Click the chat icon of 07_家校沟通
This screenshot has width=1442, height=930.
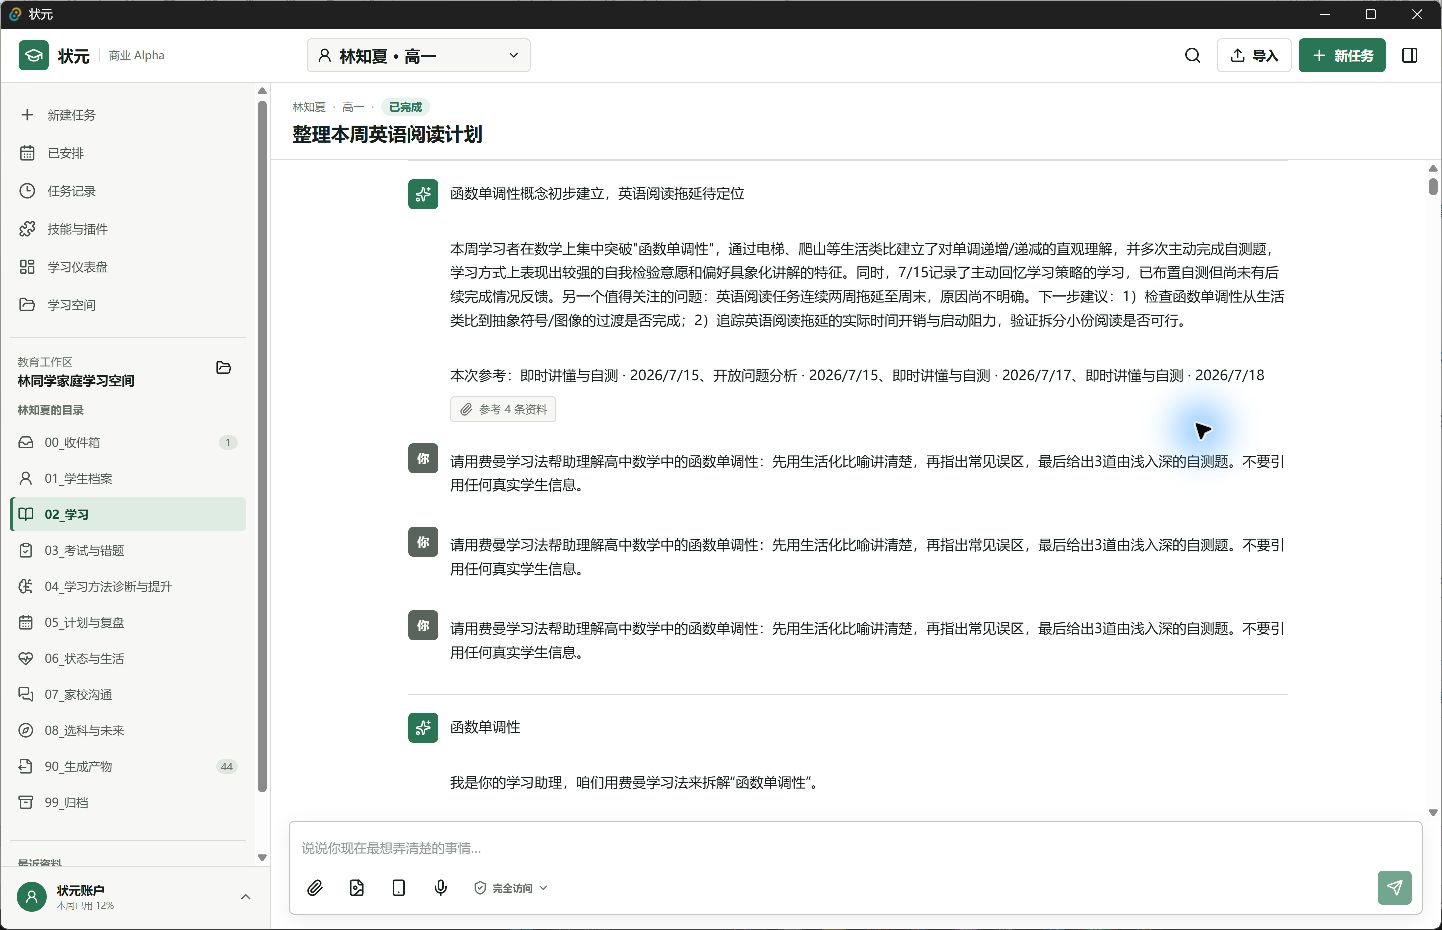pos(26,694)
